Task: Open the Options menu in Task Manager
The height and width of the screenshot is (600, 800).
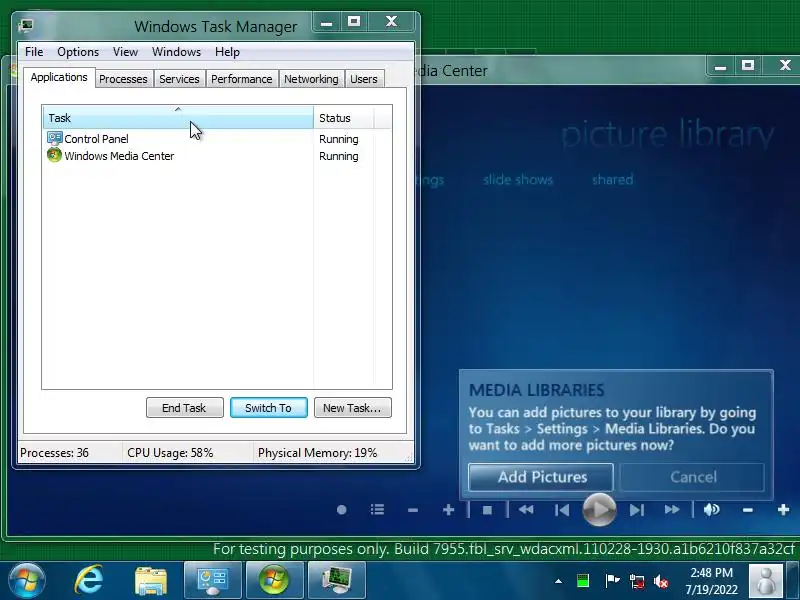Action: [x=78, y=52]
